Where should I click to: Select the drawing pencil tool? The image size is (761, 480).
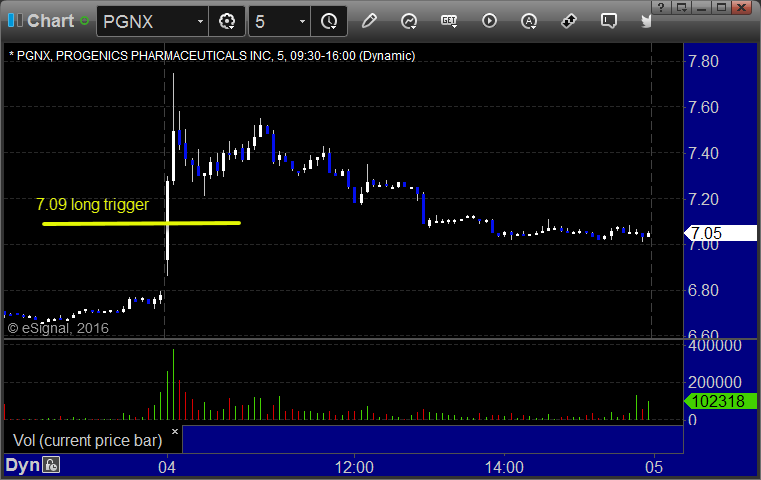(x=369, y=21)
